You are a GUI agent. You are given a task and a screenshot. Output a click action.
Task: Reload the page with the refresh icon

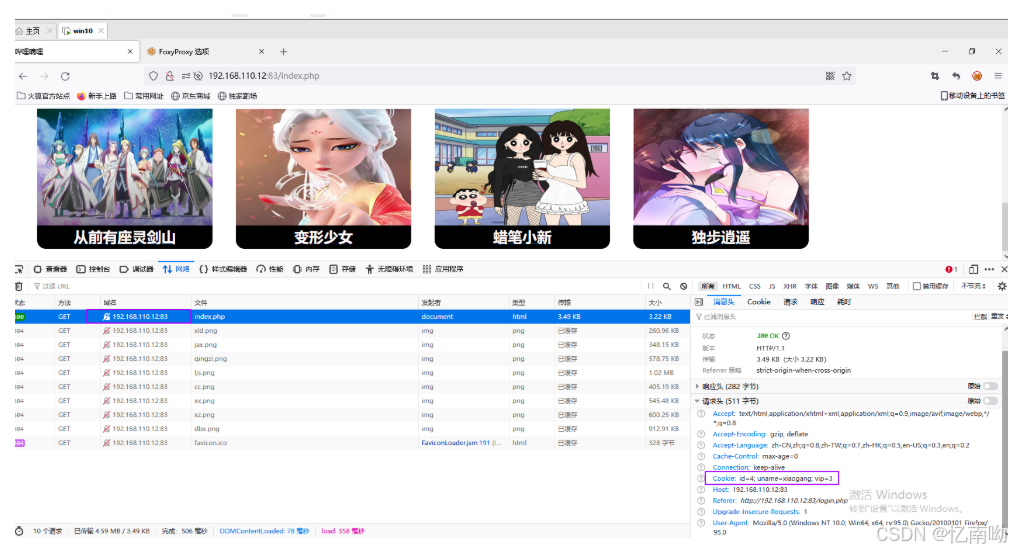[x=65, y=76]
